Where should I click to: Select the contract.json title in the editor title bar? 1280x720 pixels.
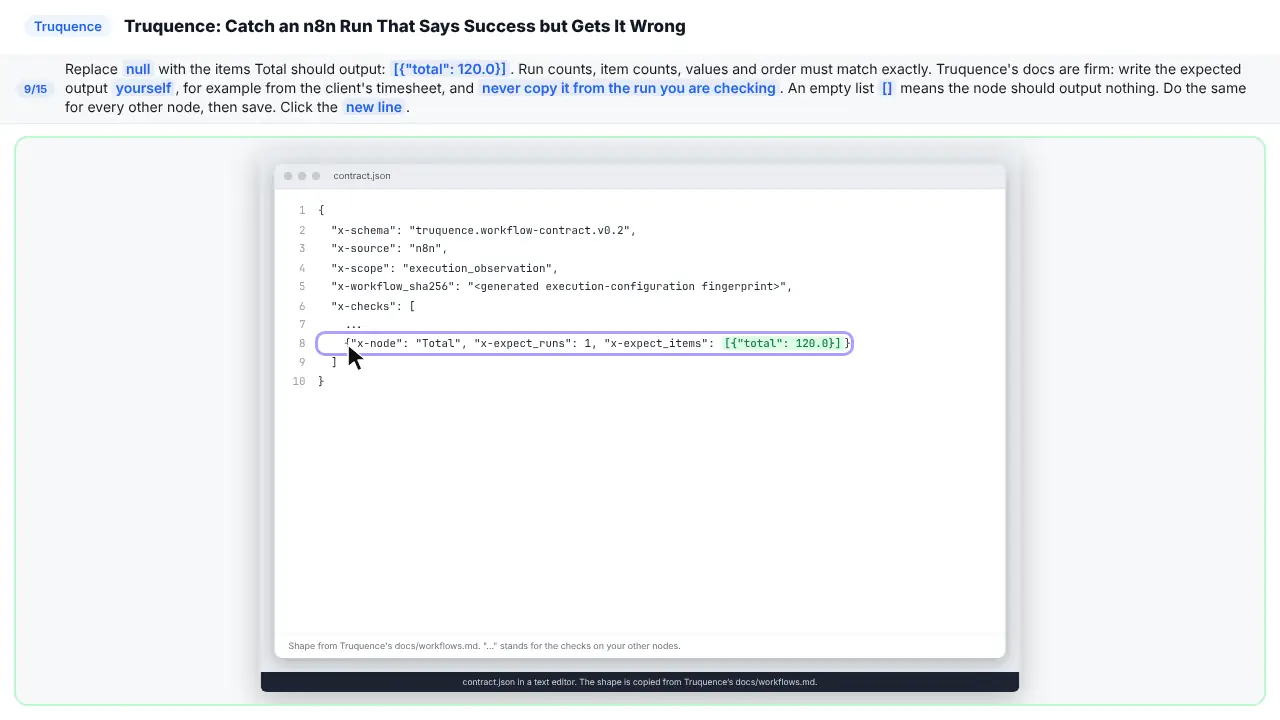(x=362, y=176)
